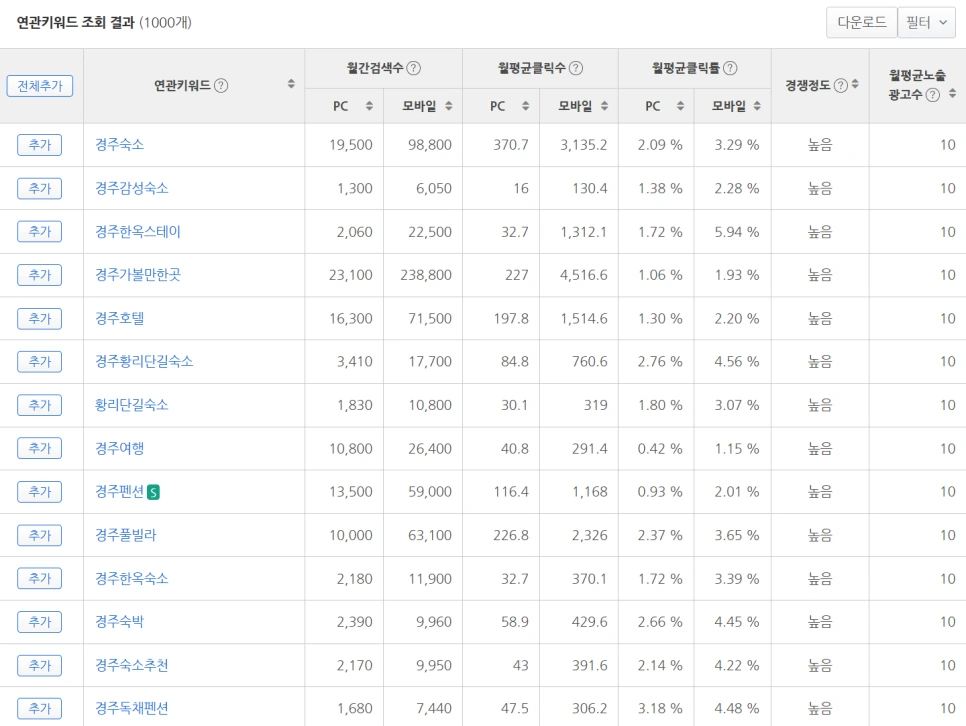The width and height of the screenshot is (966, 726).
Task: Open the 경주한옥숙소 keyword link
Action: point(132,579)
